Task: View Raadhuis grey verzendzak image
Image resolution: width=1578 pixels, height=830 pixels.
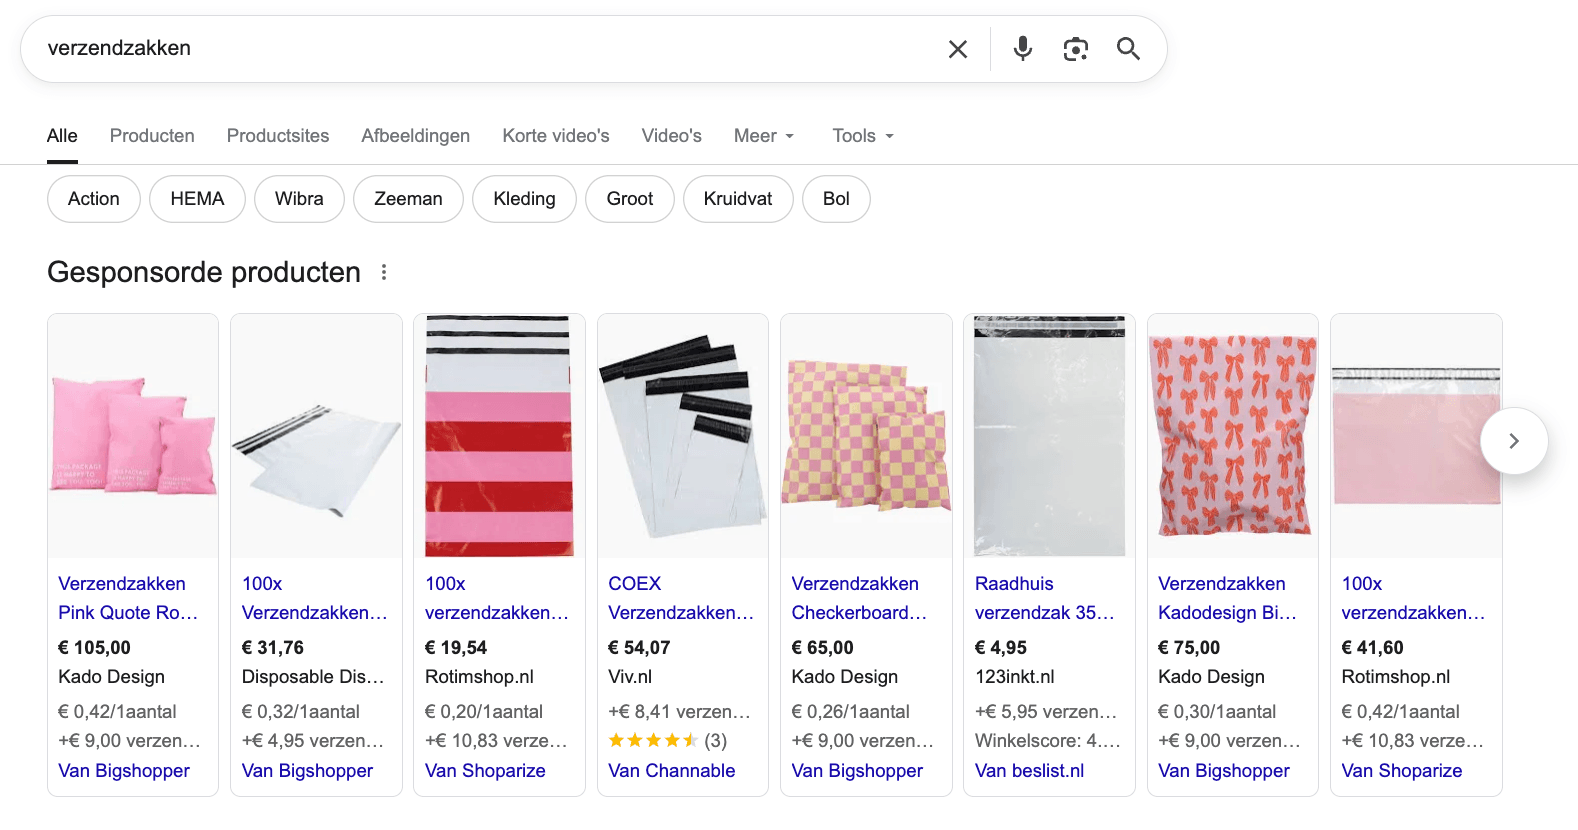Action: [x=1049, y=436]
